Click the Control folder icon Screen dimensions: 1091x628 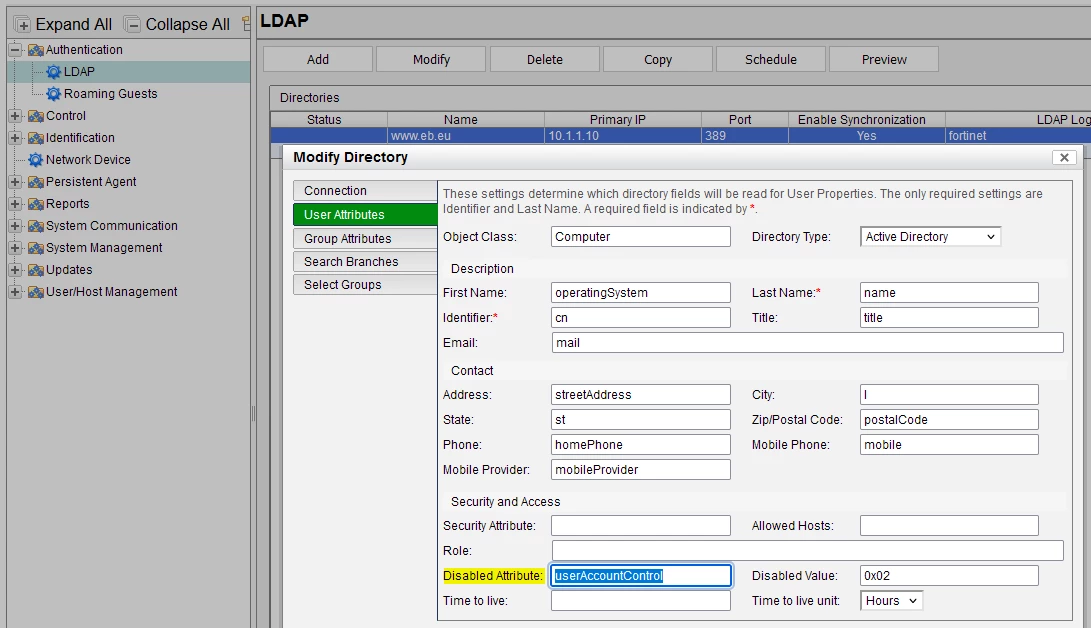click(35, 116)
